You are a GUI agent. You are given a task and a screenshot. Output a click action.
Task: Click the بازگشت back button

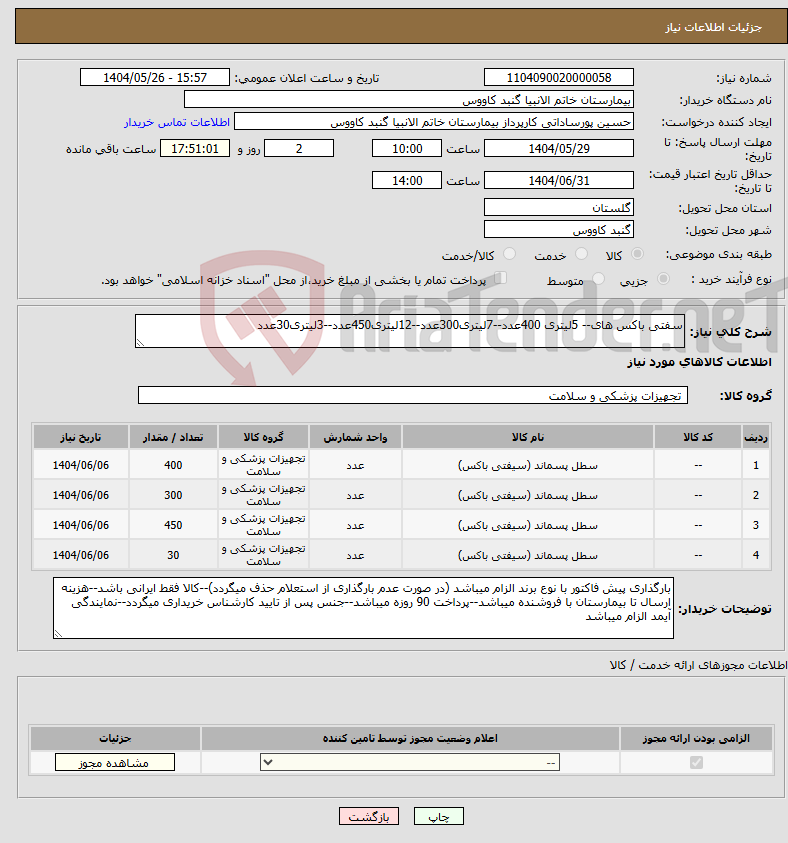[369, 816]
